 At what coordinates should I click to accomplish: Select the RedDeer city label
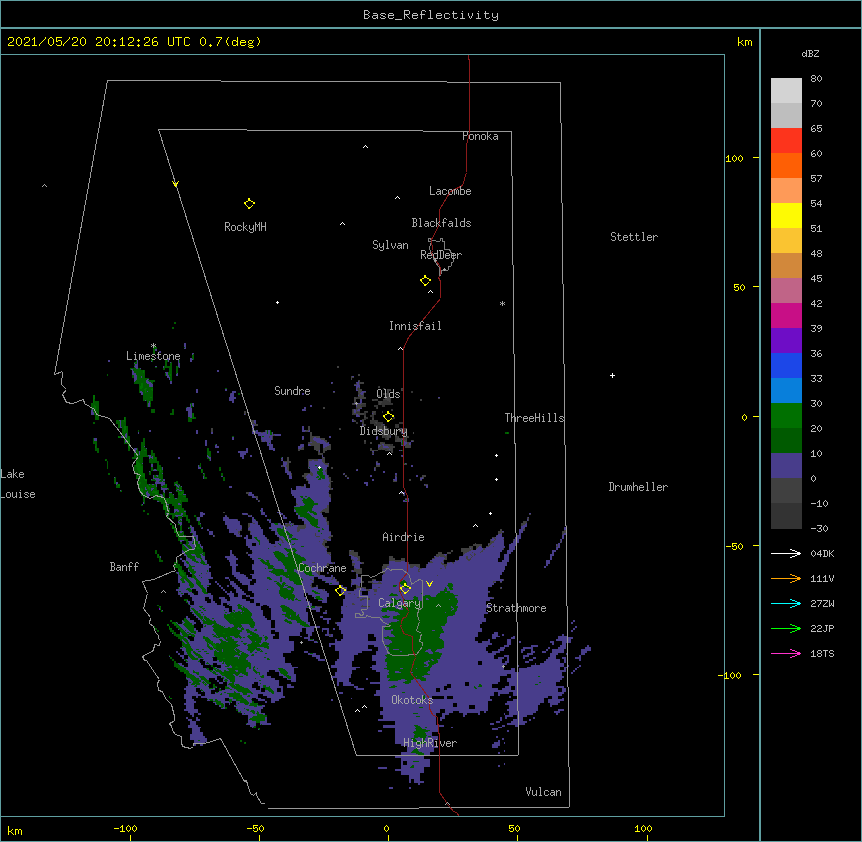[441, 255]
